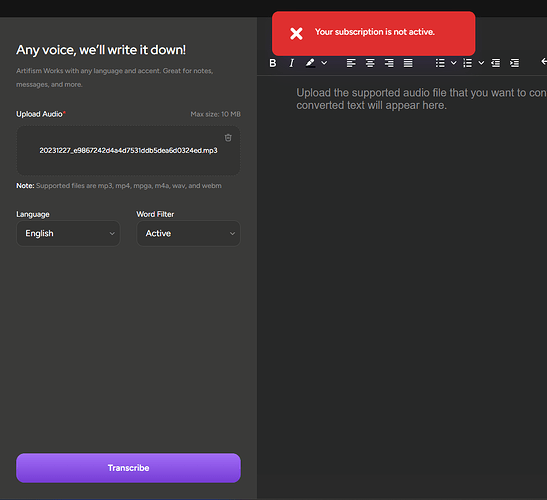Image resolution: width=547 pixels, height=500 pixels.
Task: Open bulleted list style dropdown
Action: (x=454, y=63)
